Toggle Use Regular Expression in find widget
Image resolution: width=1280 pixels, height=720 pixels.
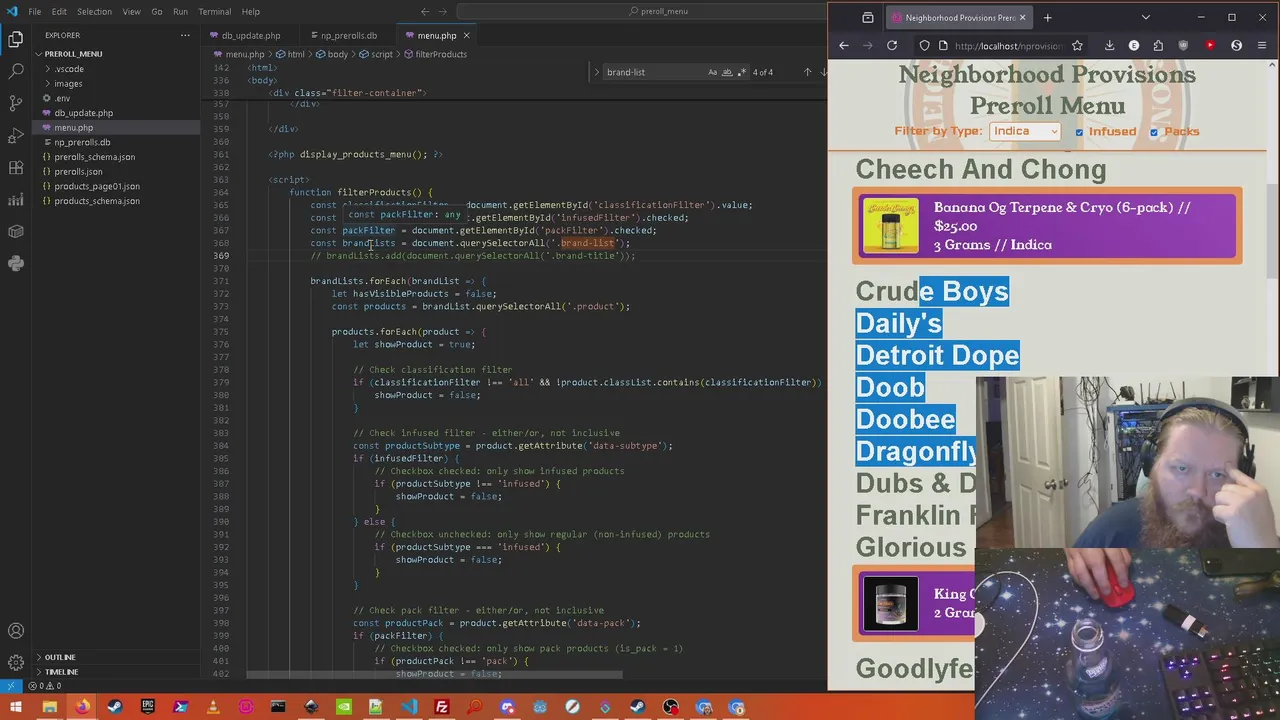[741, 72]
